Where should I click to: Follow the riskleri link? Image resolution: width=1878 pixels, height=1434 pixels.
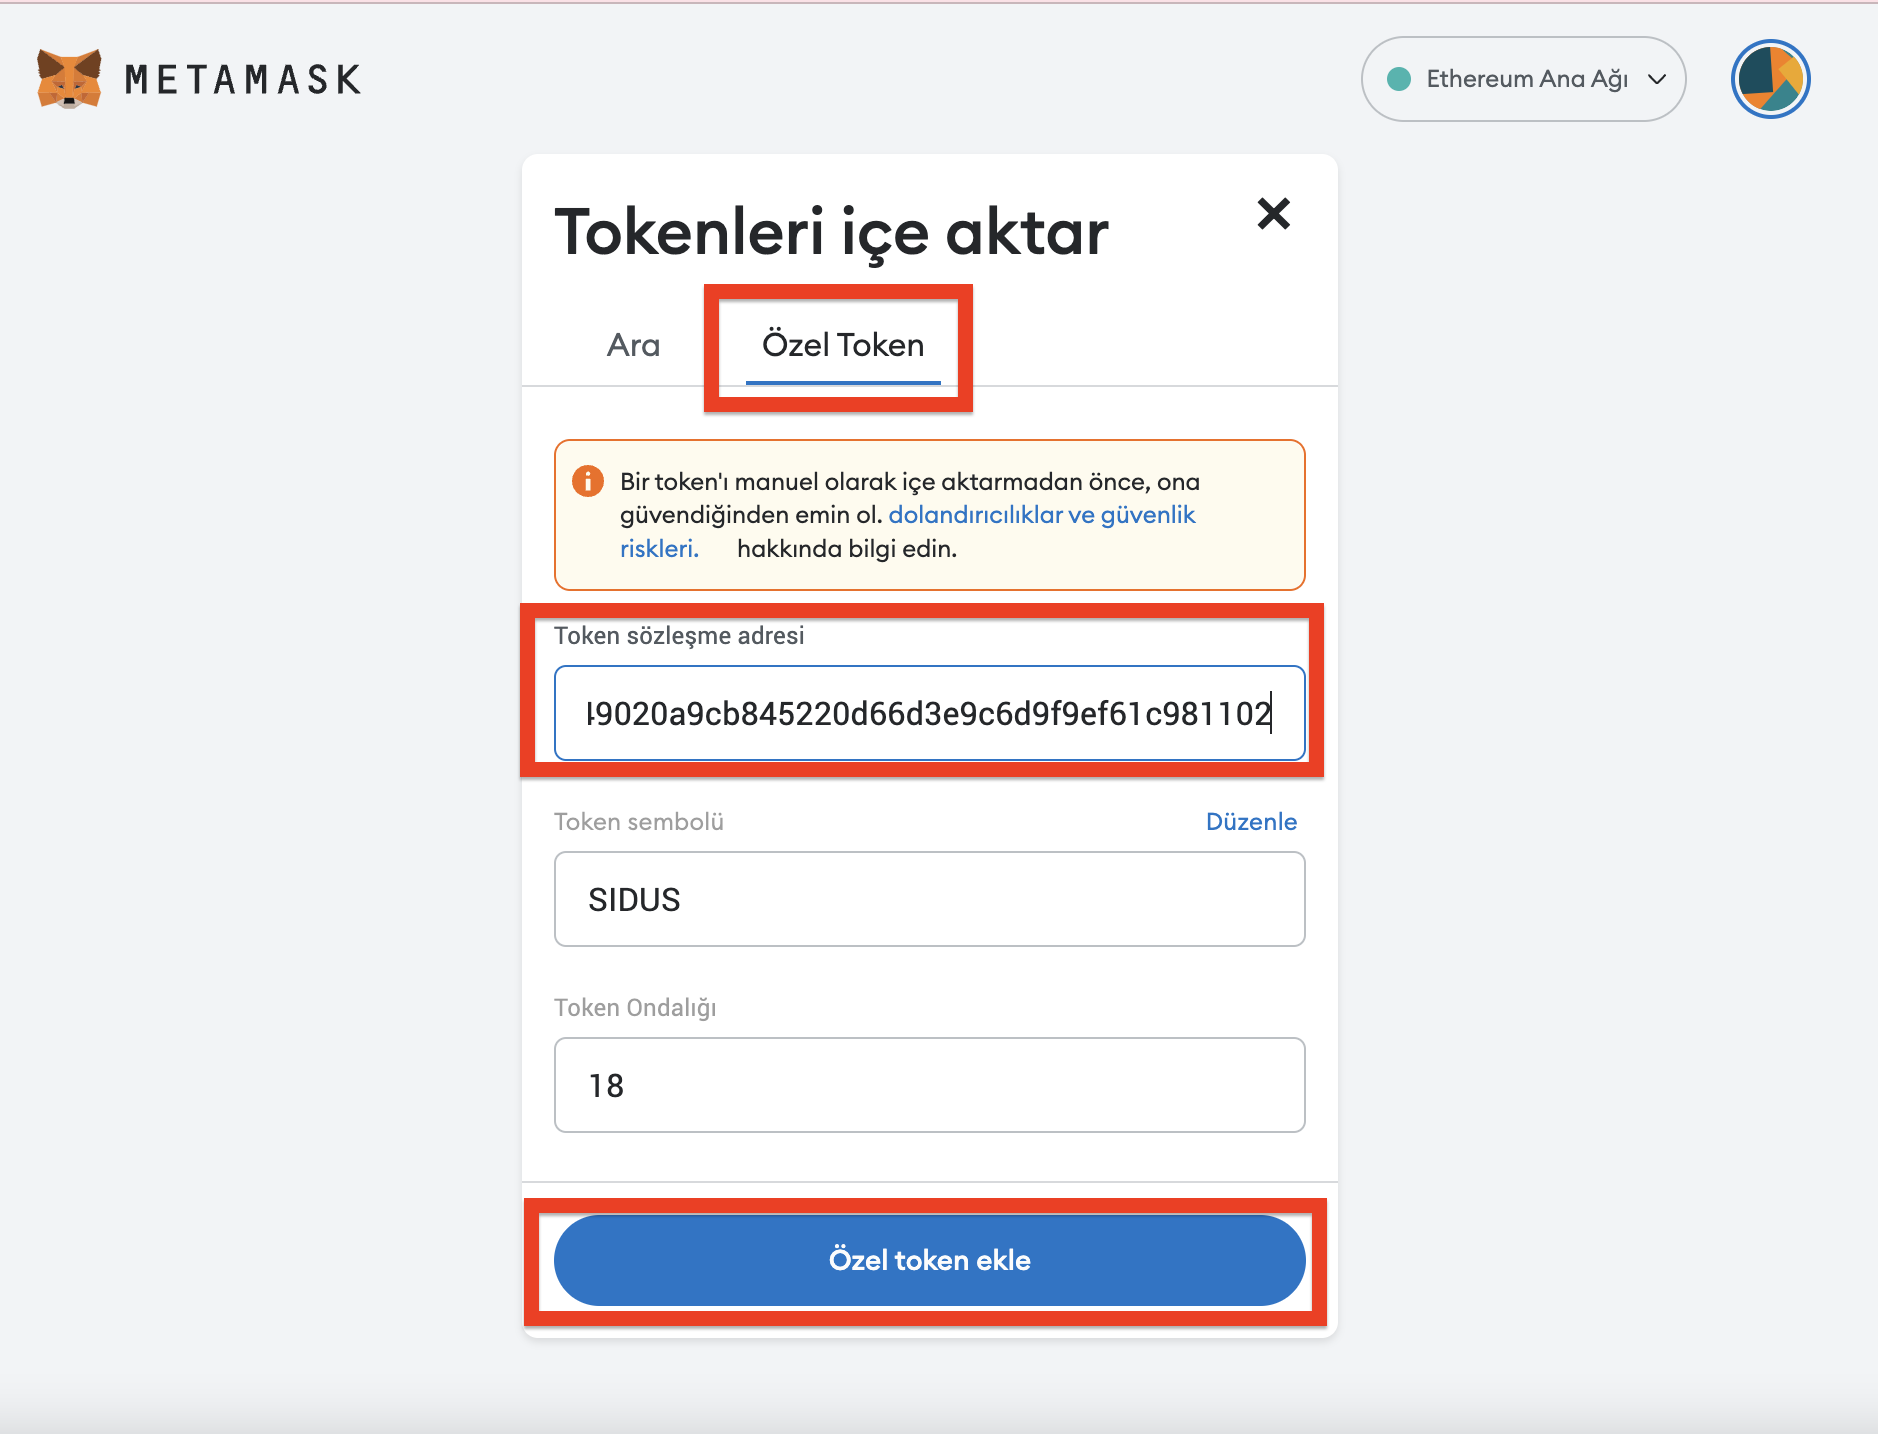(x=659, y=548)
